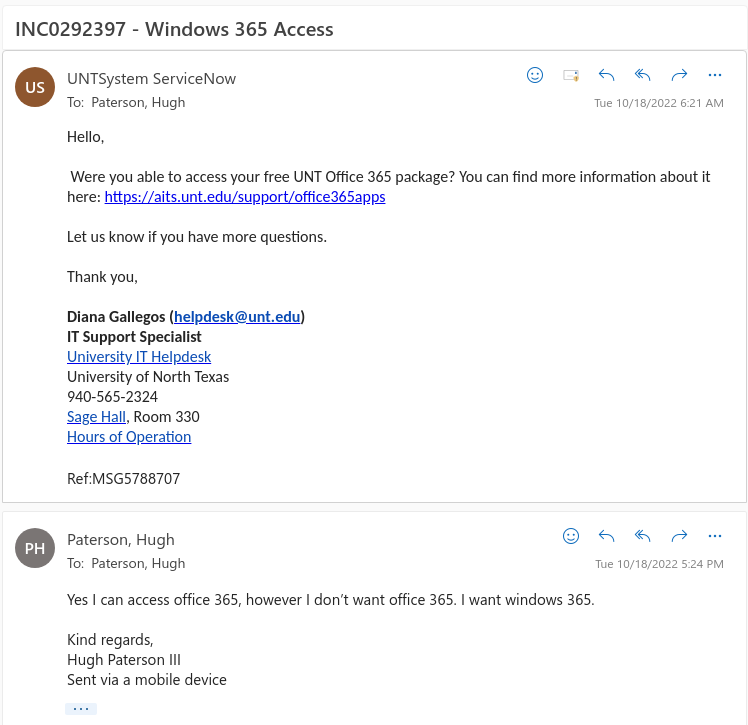React with emoji to Hugh Paterson's message

pyautogui.click(x=571, y=536)
